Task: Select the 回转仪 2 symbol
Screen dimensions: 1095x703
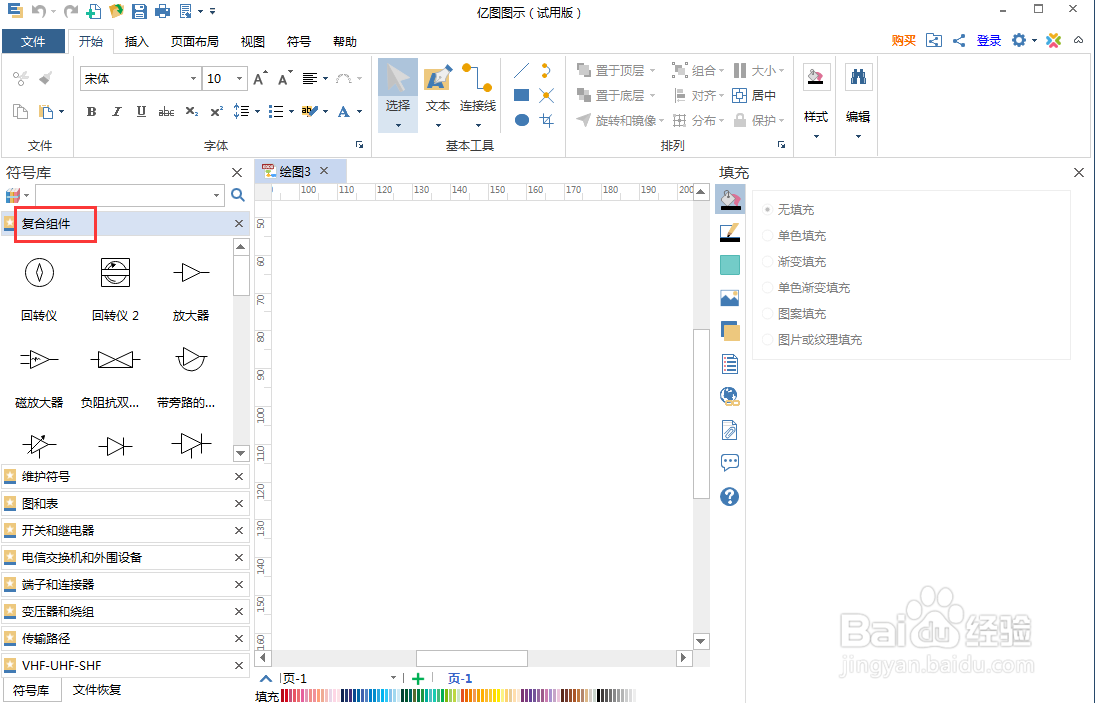Action: coord(115,273)
